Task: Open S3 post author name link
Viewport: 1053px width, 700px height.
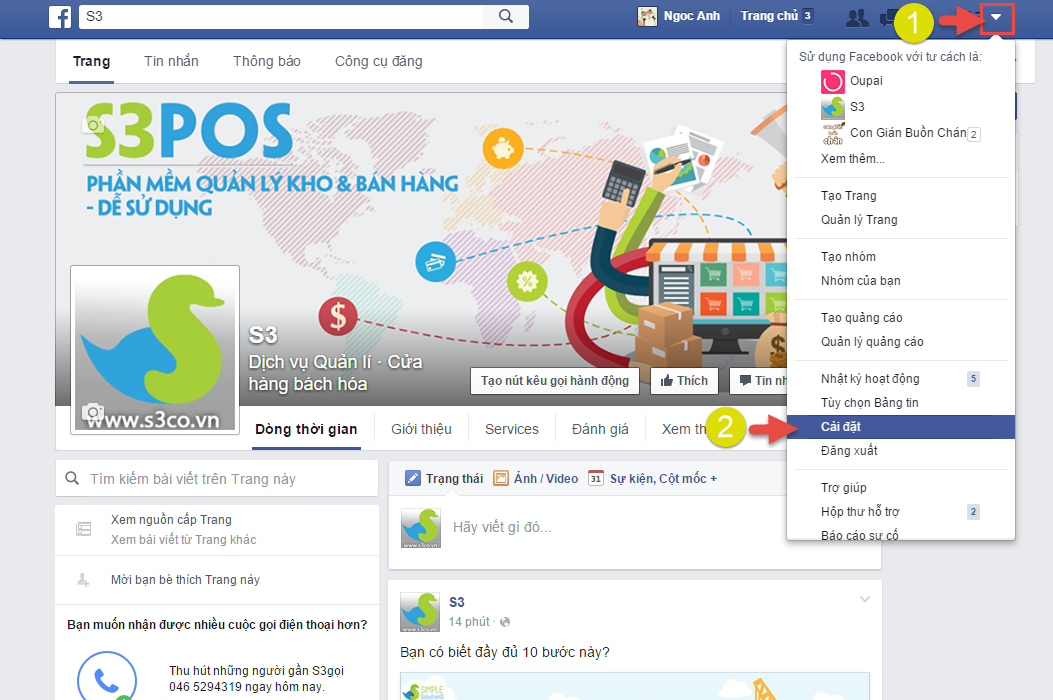Action: pyautogui.click(x=457, y=603)
